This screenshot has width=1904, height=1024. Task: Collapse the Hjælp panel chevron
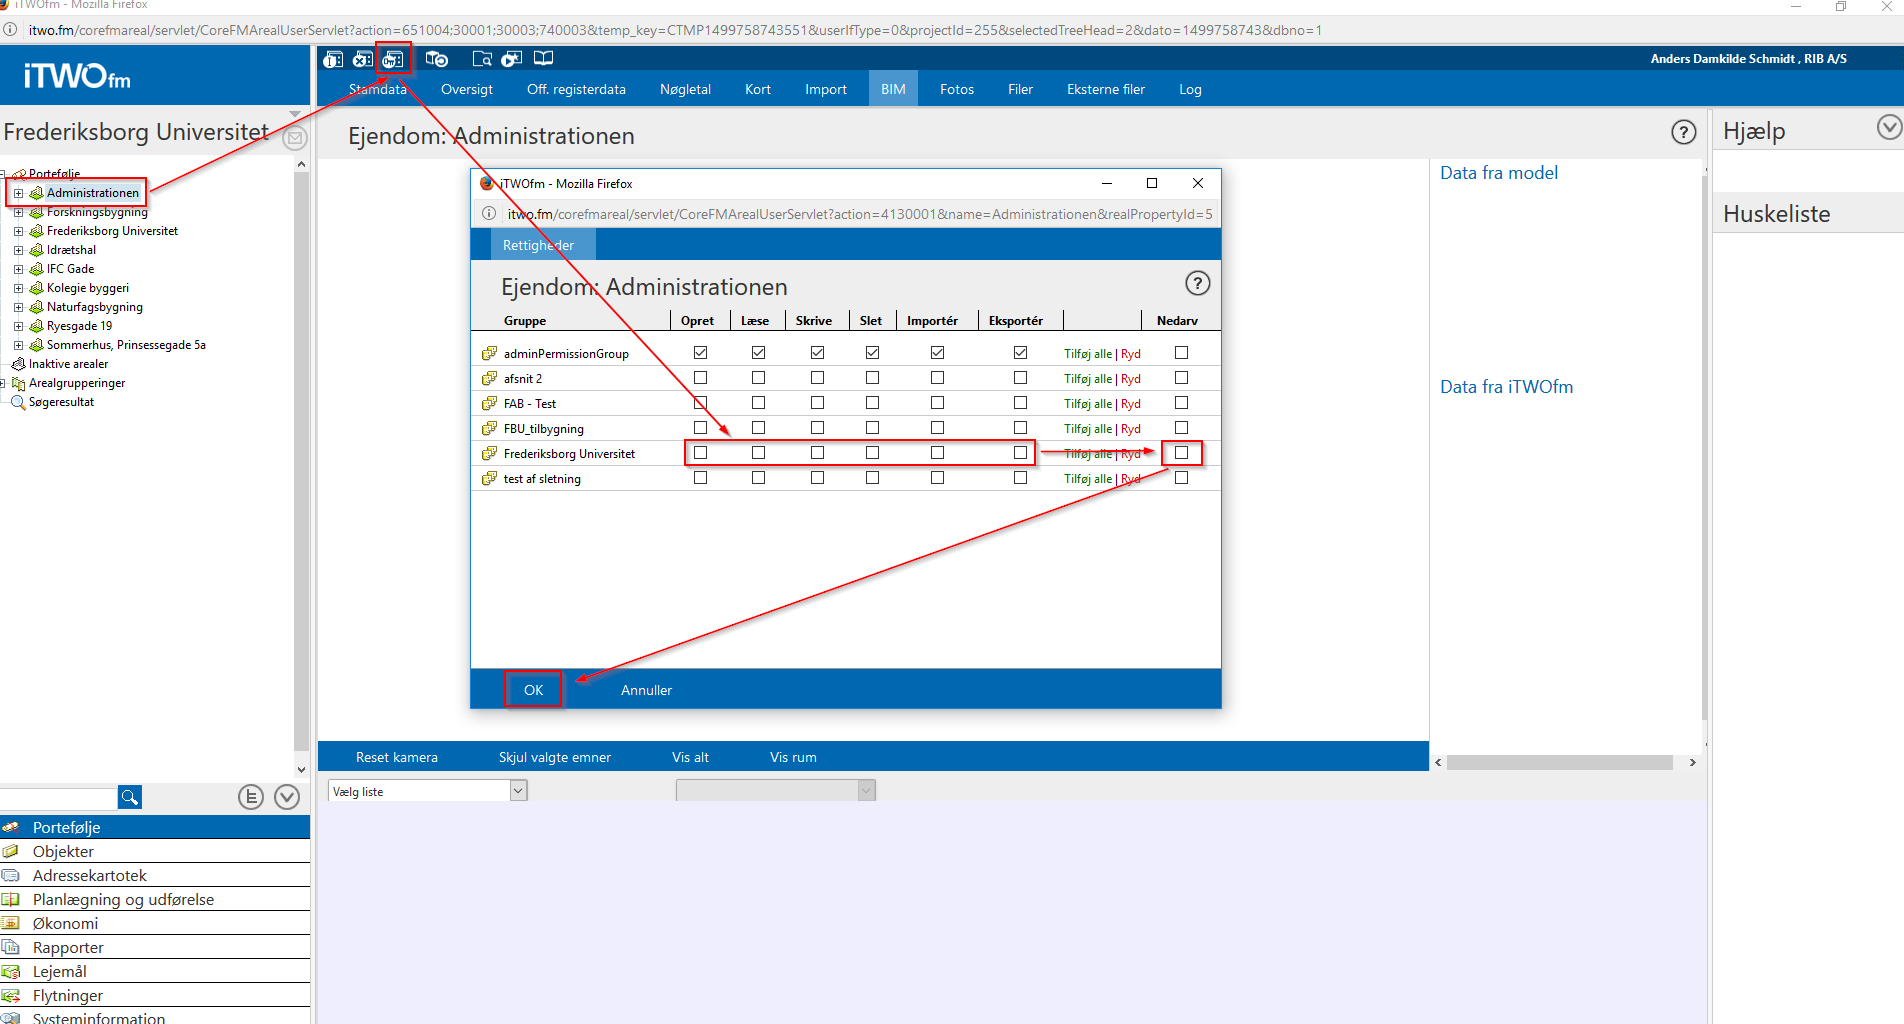(x=1888, y=128)
